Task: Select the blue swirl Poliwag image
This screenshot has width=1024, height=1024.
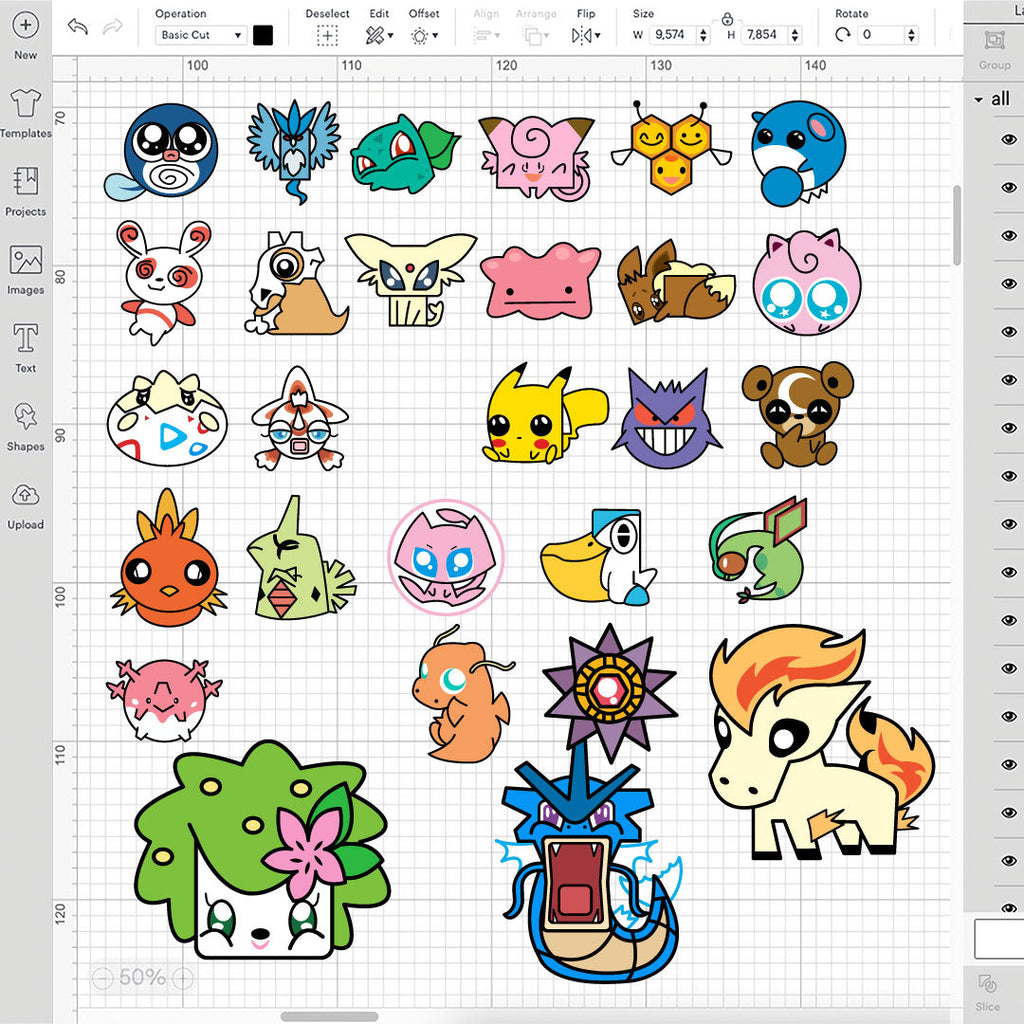Action: point(161,152)
